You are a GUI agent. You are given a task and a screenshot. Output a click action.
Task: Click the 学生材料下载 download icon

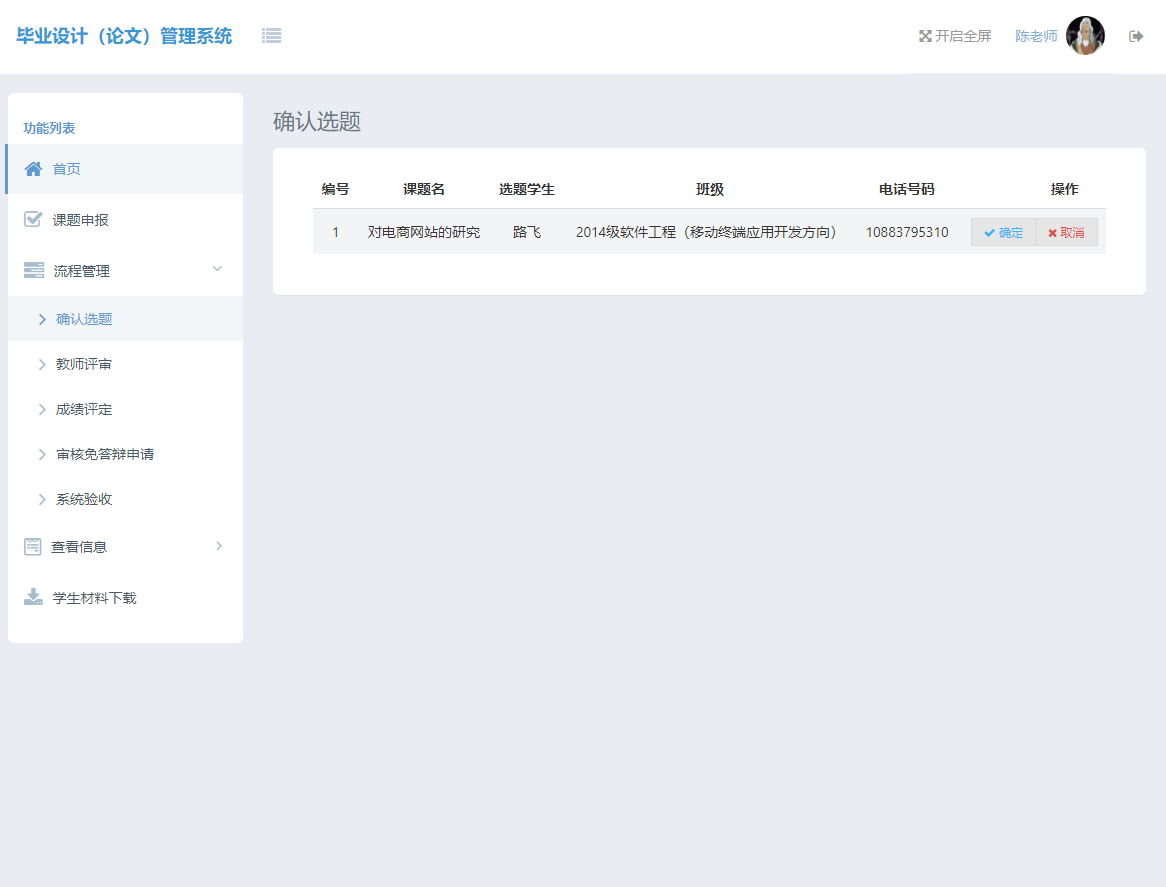pos(33,597)
